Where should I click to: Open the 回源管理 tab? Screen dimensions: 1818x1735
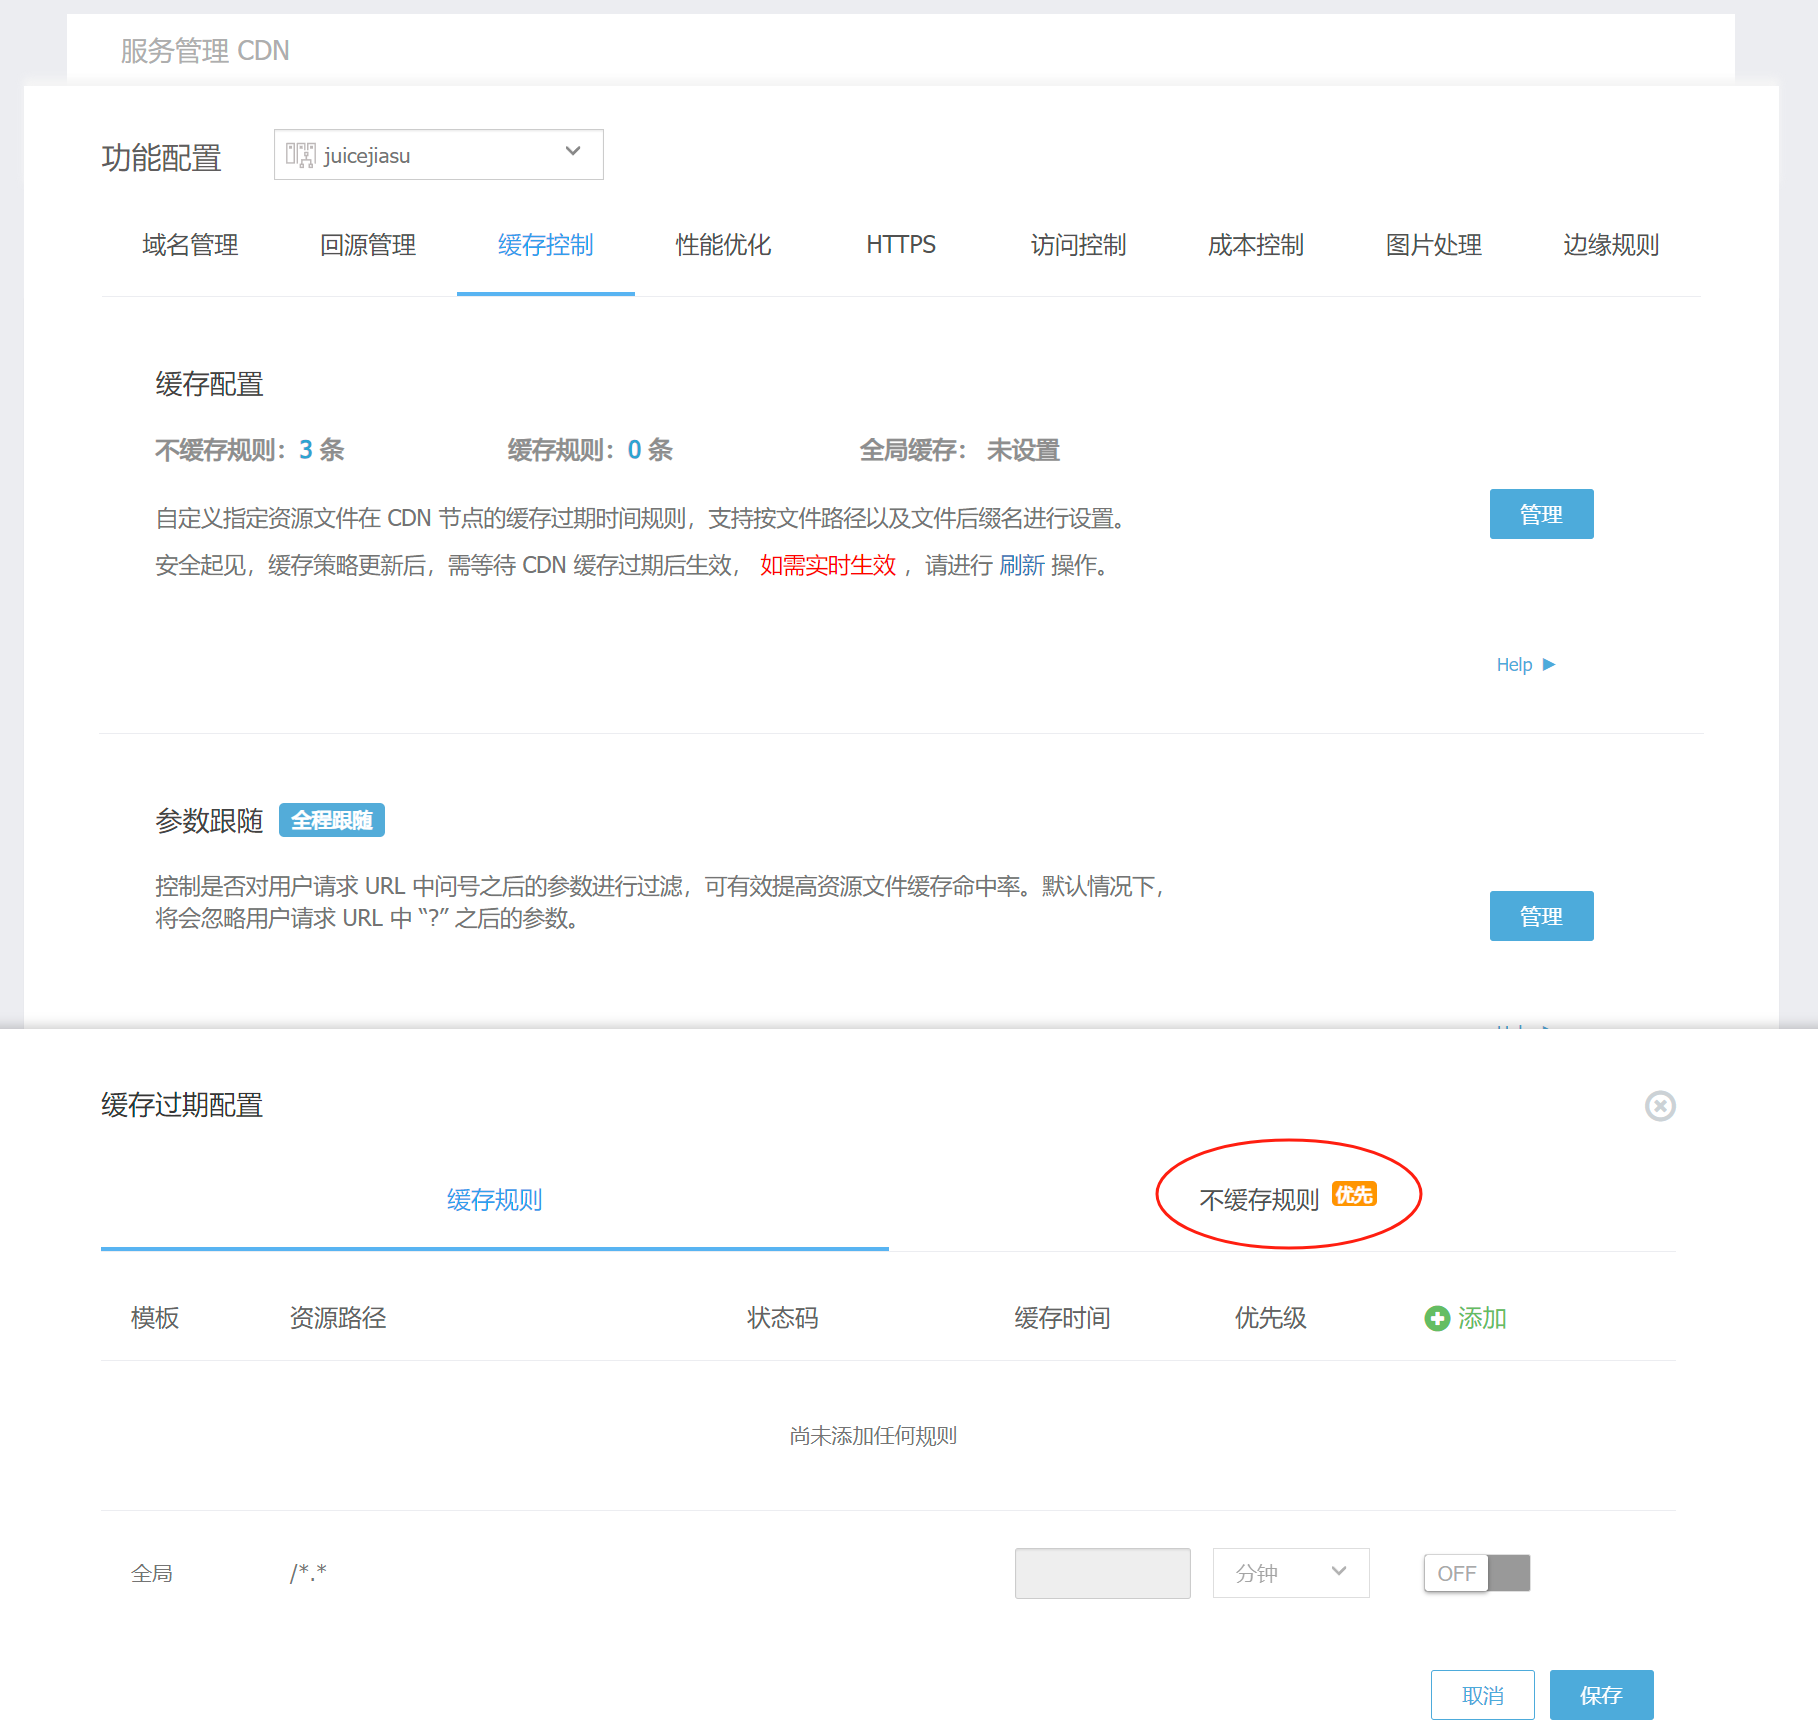pyautogui.click(x=367, y=245)
